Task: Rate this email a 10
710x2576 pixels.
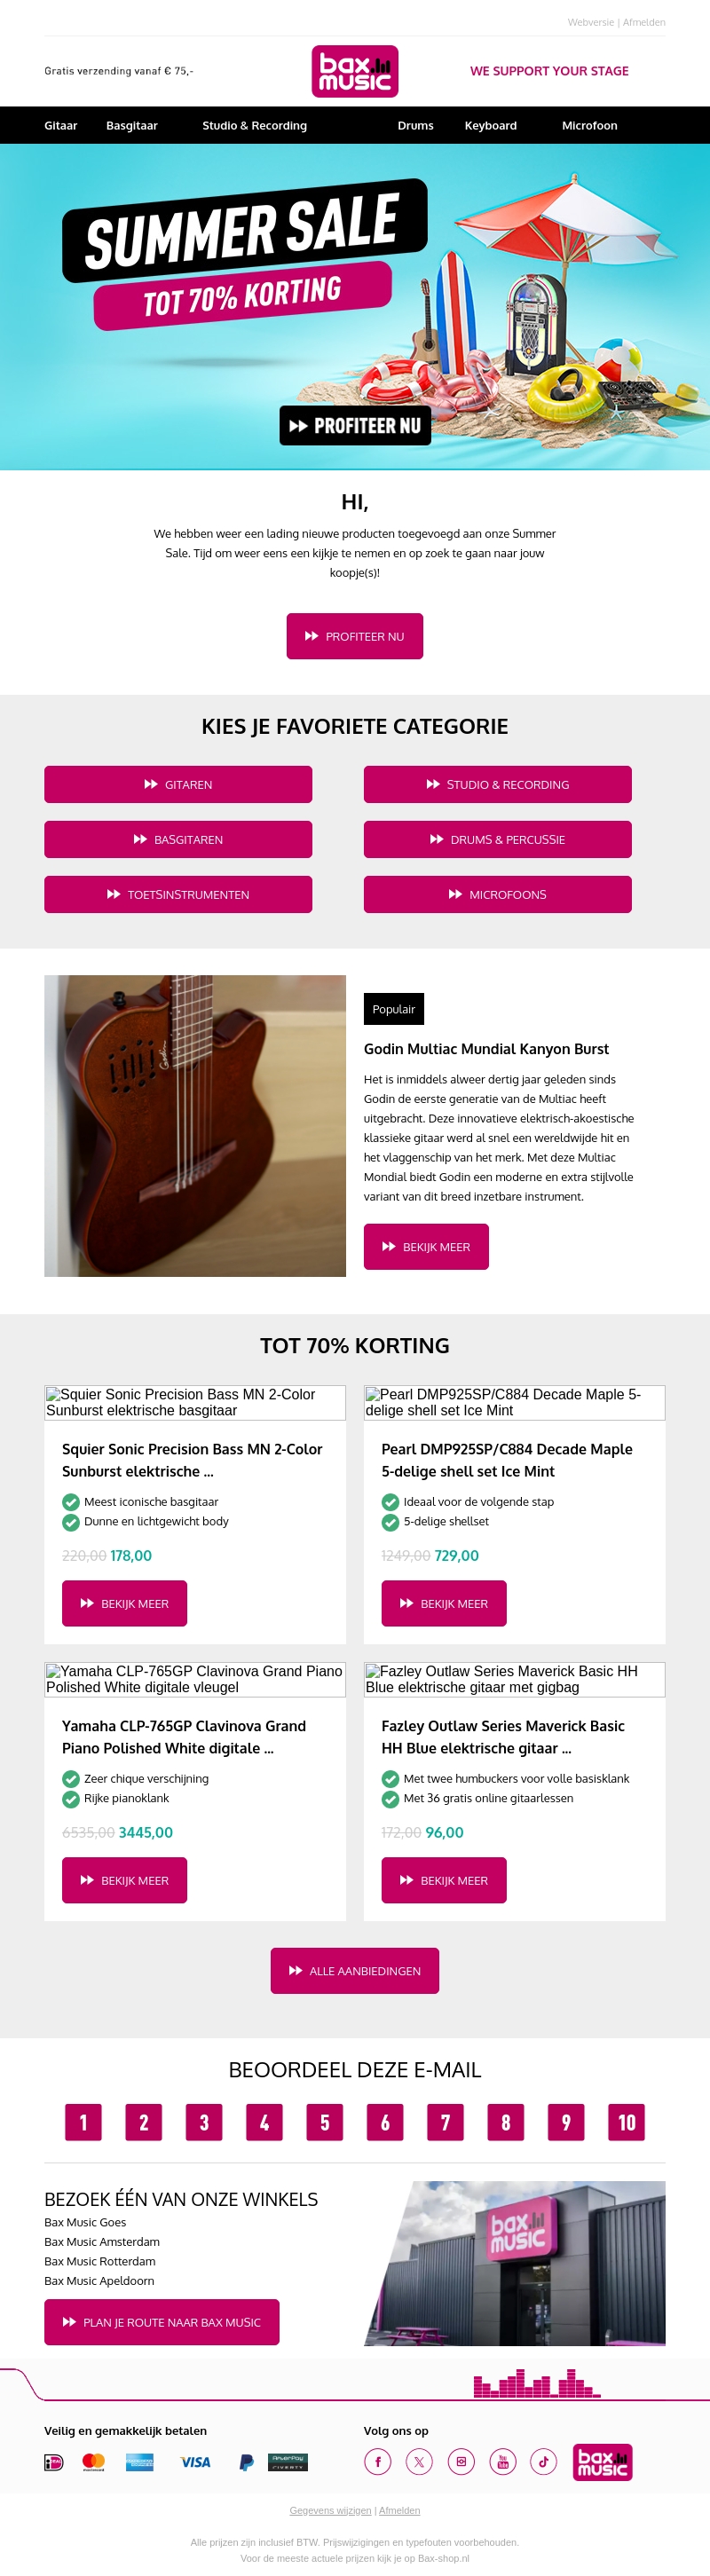Action: [625, 2122]
